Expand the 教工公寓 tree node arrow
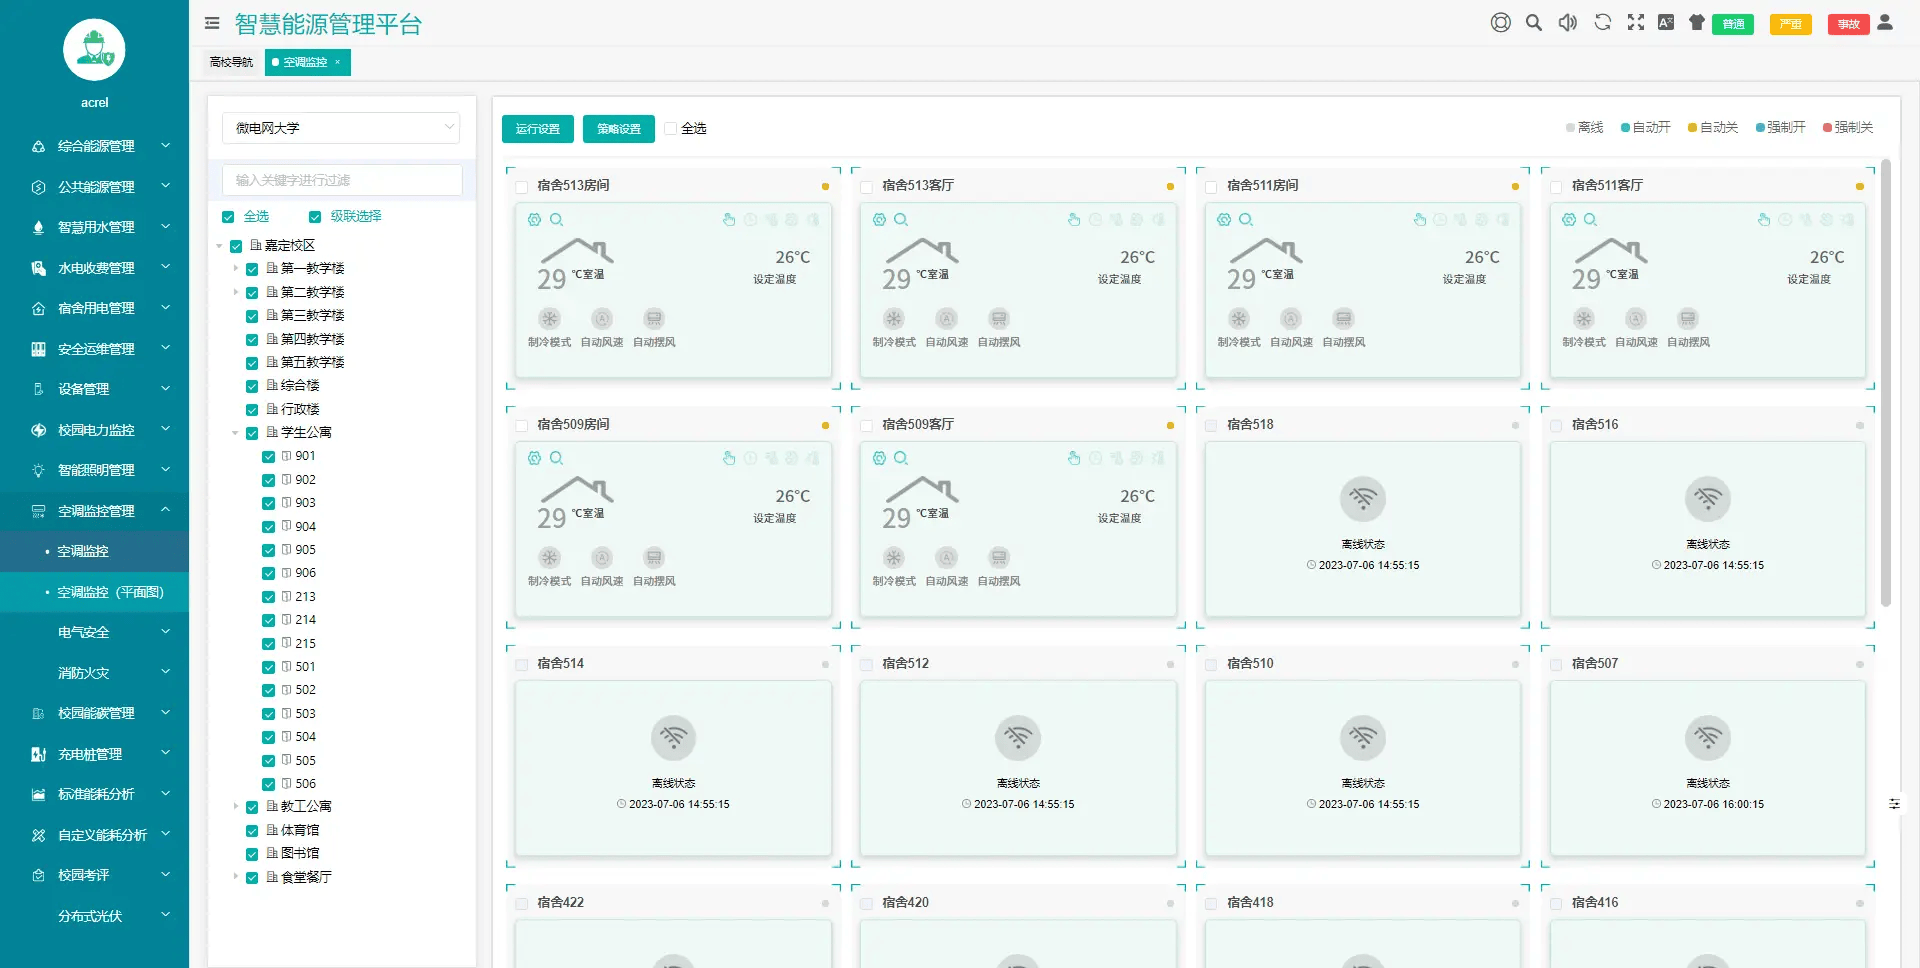Viewport: 1920px width, 968px height. pos(236,806)
